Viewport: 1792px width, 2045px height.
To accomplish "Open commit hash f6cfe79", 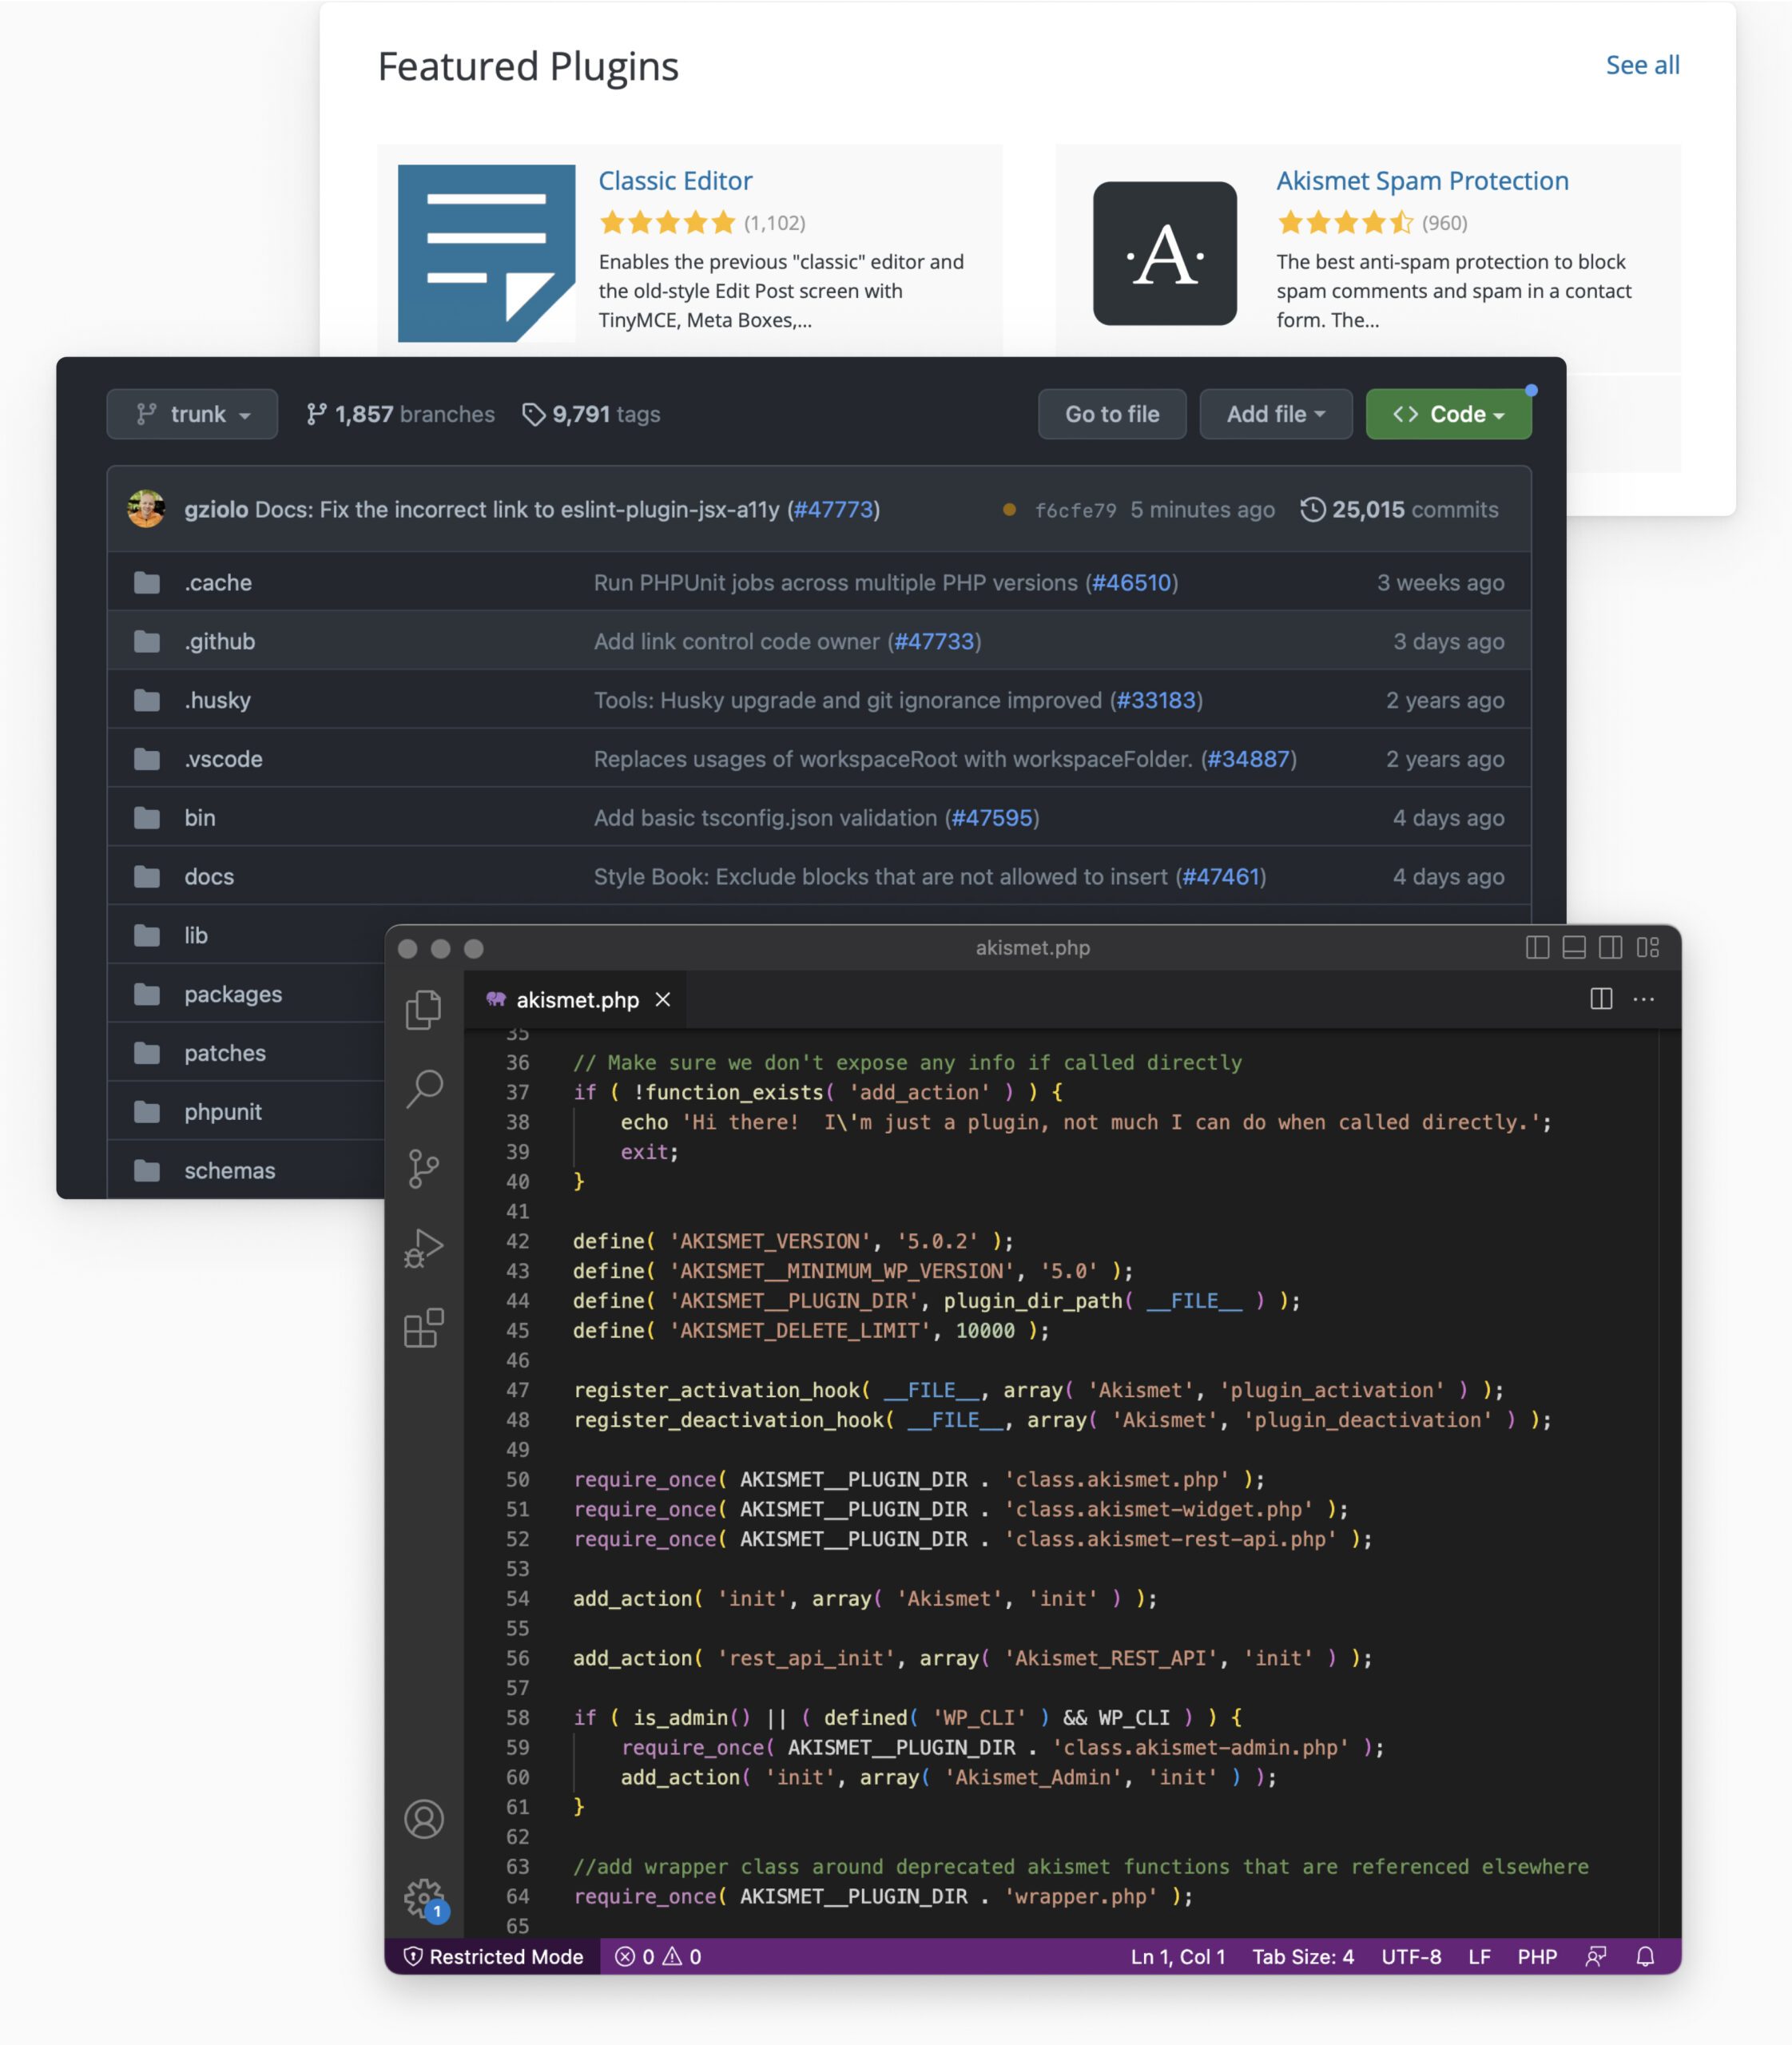I will point(1075,510).
